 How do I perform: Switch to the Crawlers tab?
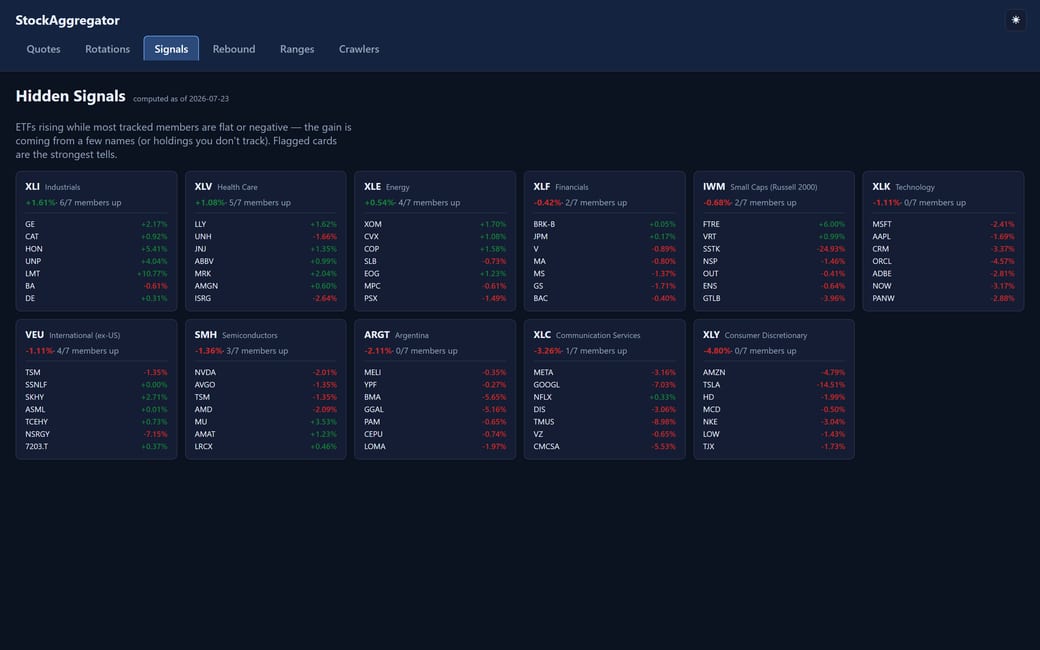point(359,49)
